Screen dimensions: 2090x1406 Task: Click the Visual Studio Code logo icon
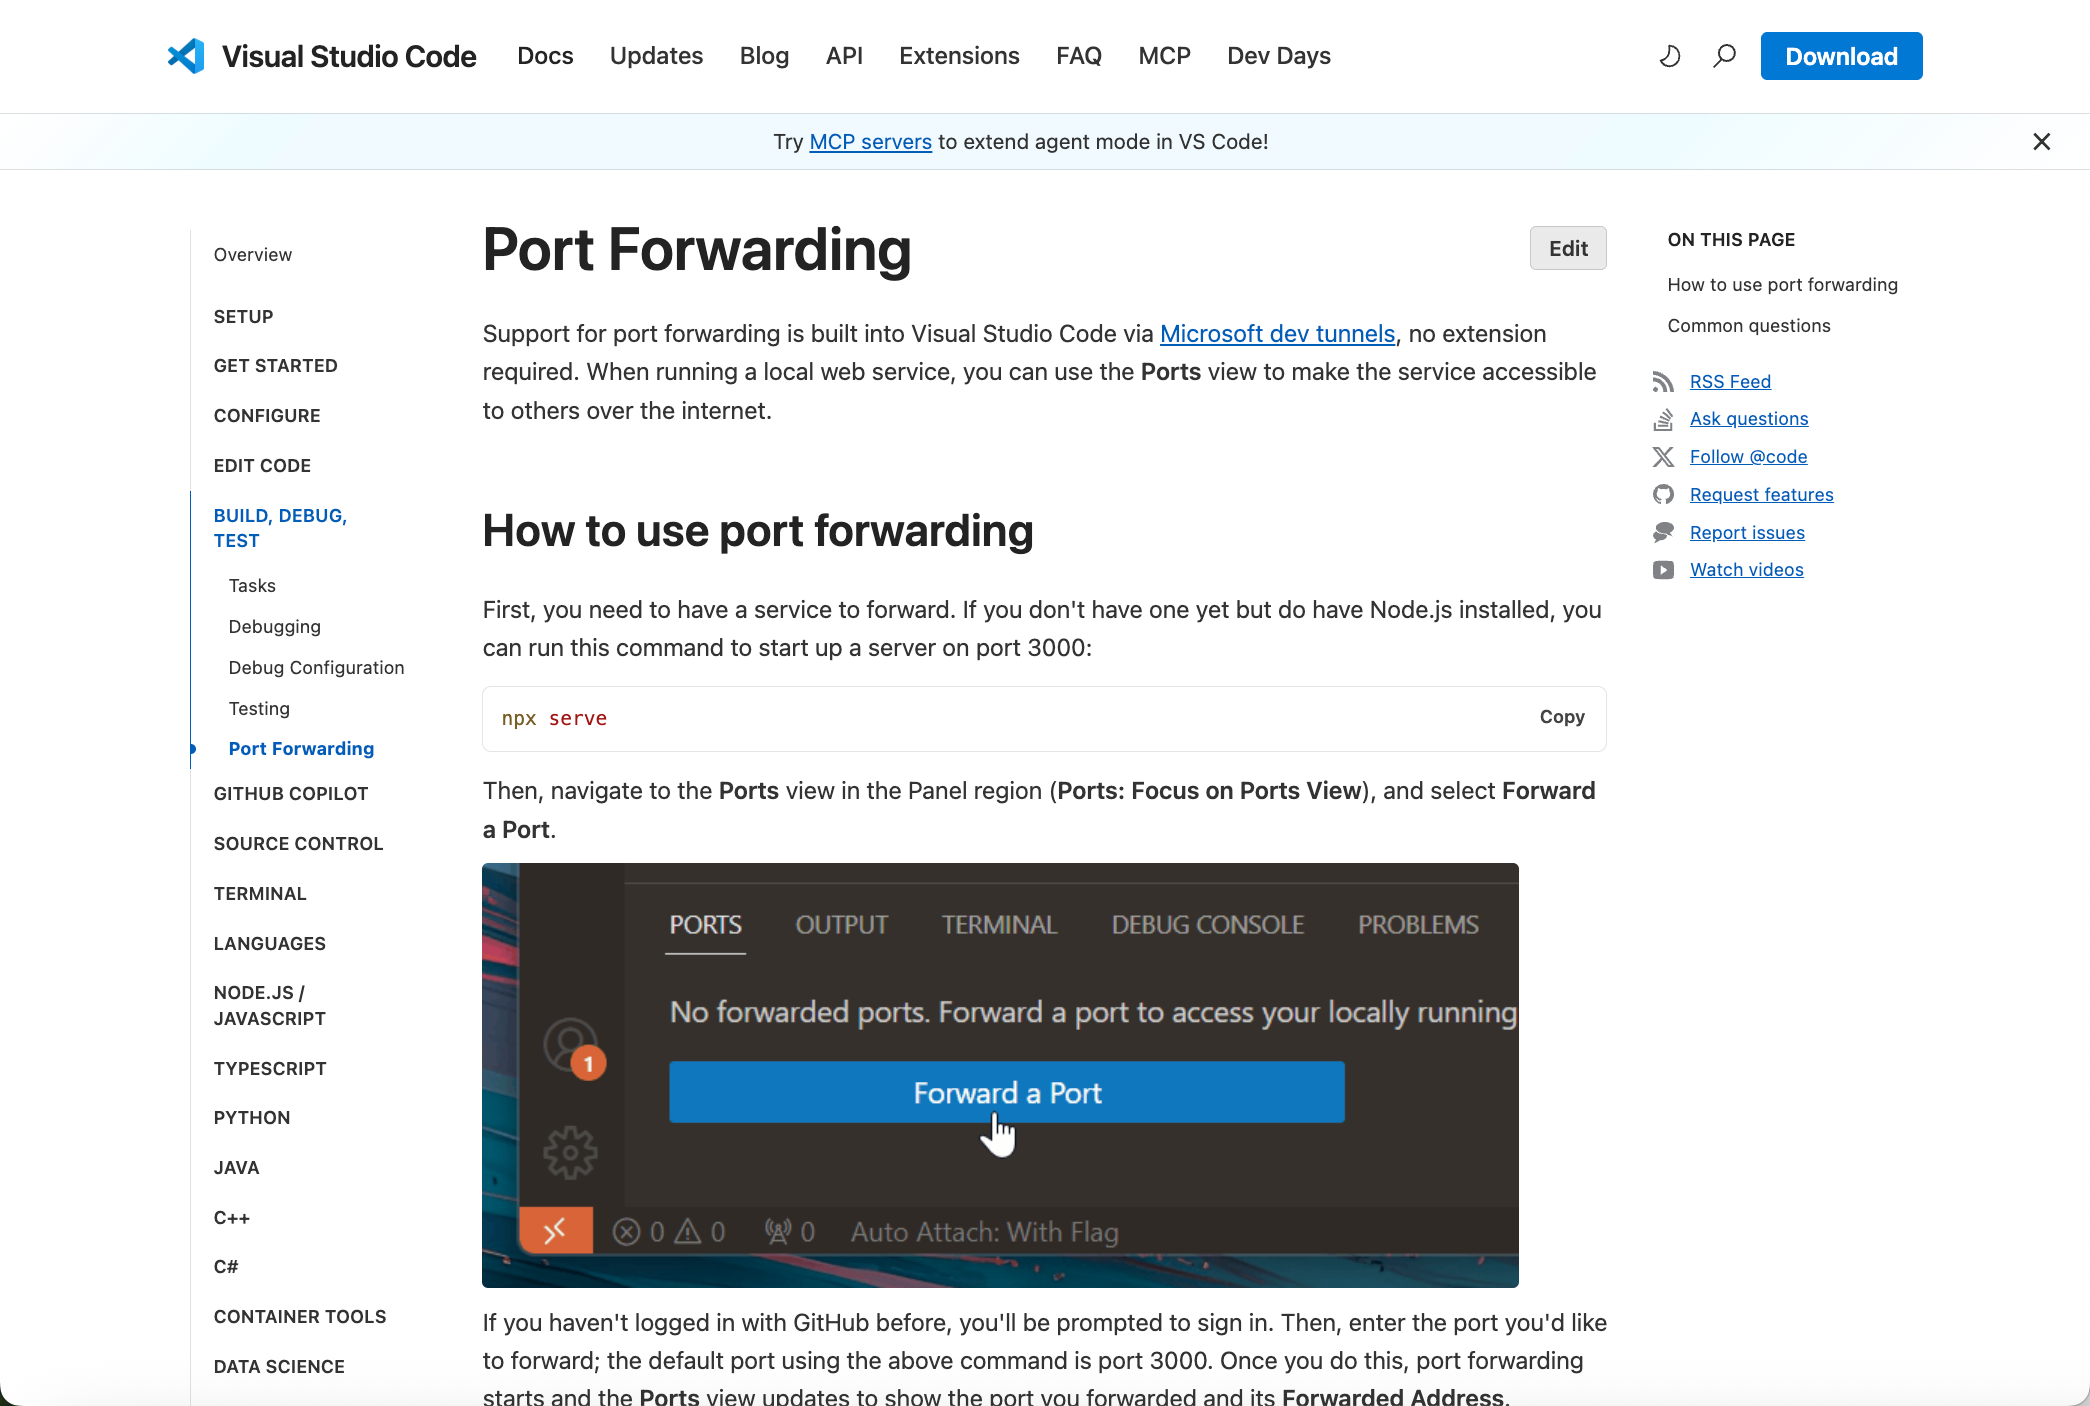[x=186, y=56]
